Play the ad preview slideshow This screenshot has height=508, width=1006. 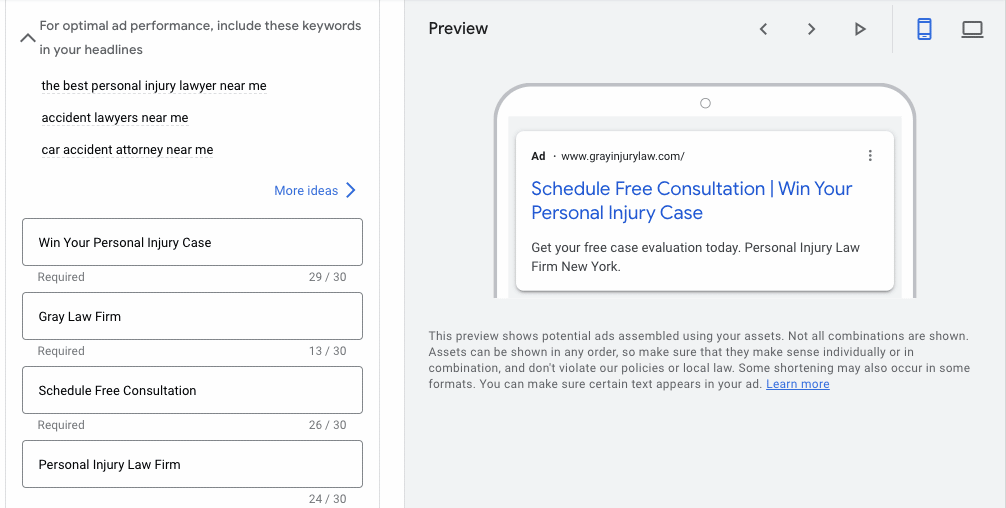tap(860, 29)
